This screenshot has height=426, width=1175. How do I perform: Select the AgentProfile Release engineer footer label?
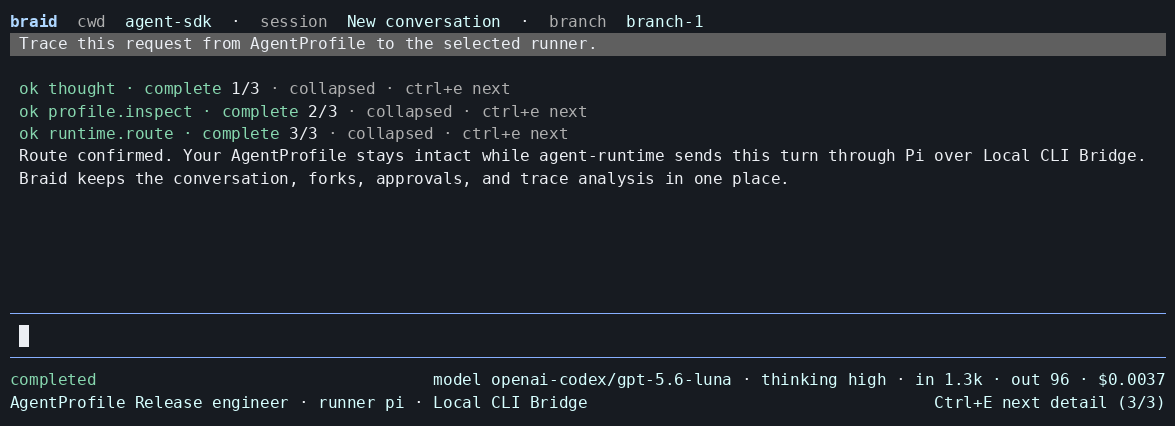pos(149,403)
